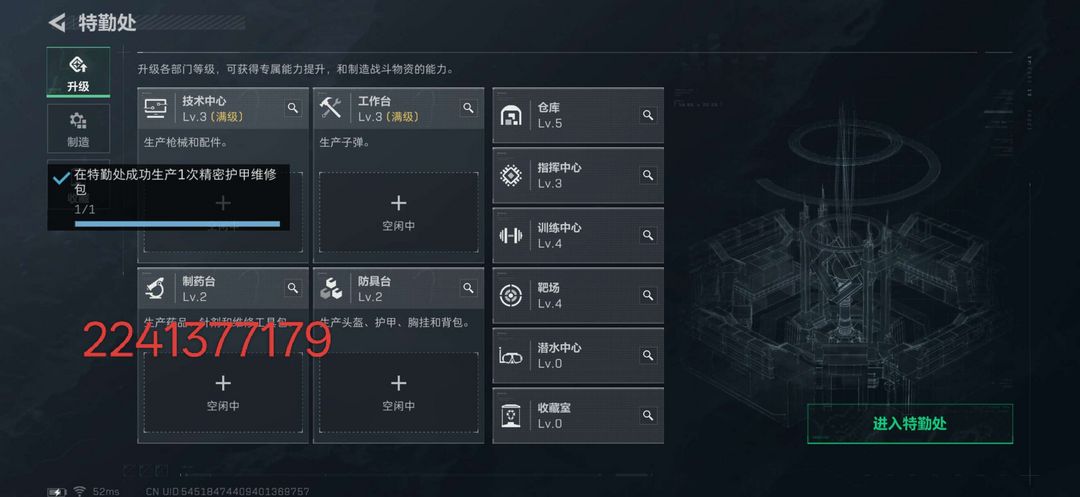The height and width of the screenshot is (497, 1080).
Task: Open magnifier details for 工作台
Action: coord(468,108)
